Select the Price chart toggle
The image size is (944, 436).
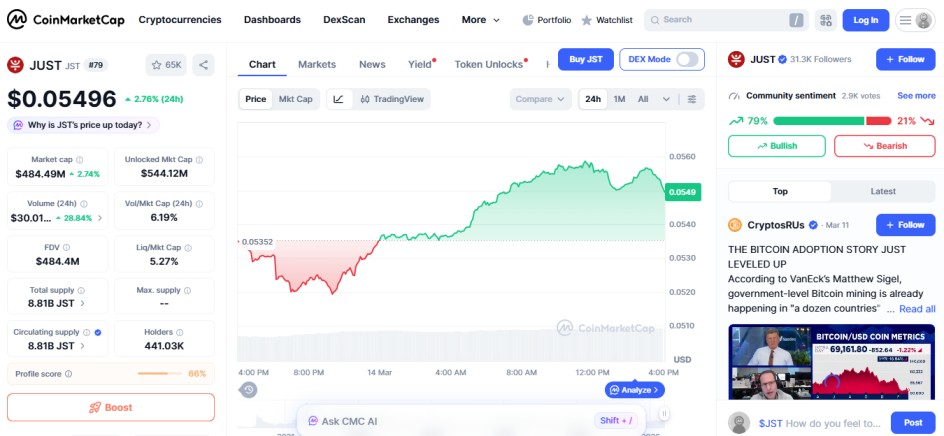256,99
